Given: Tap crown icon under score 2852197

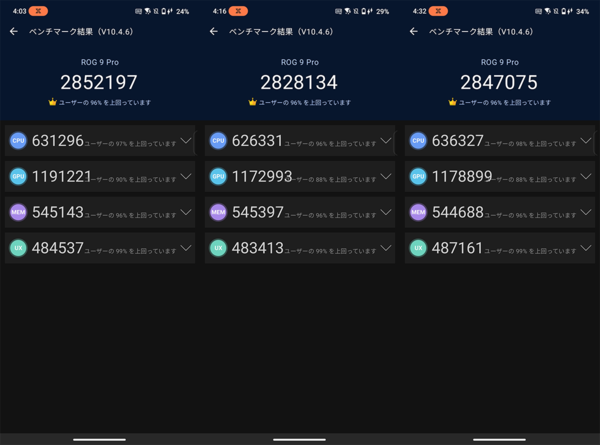Looking at the screenshot, I should click(x=52, y=102).
